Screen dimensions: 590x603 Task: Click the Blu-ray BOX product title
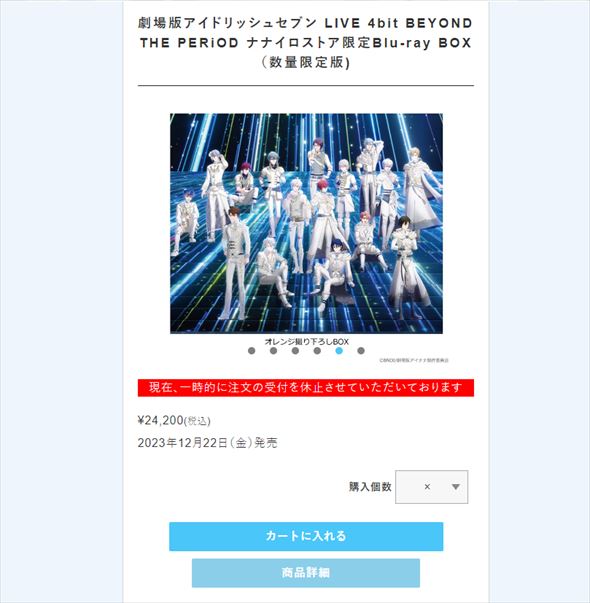[306, 43]
